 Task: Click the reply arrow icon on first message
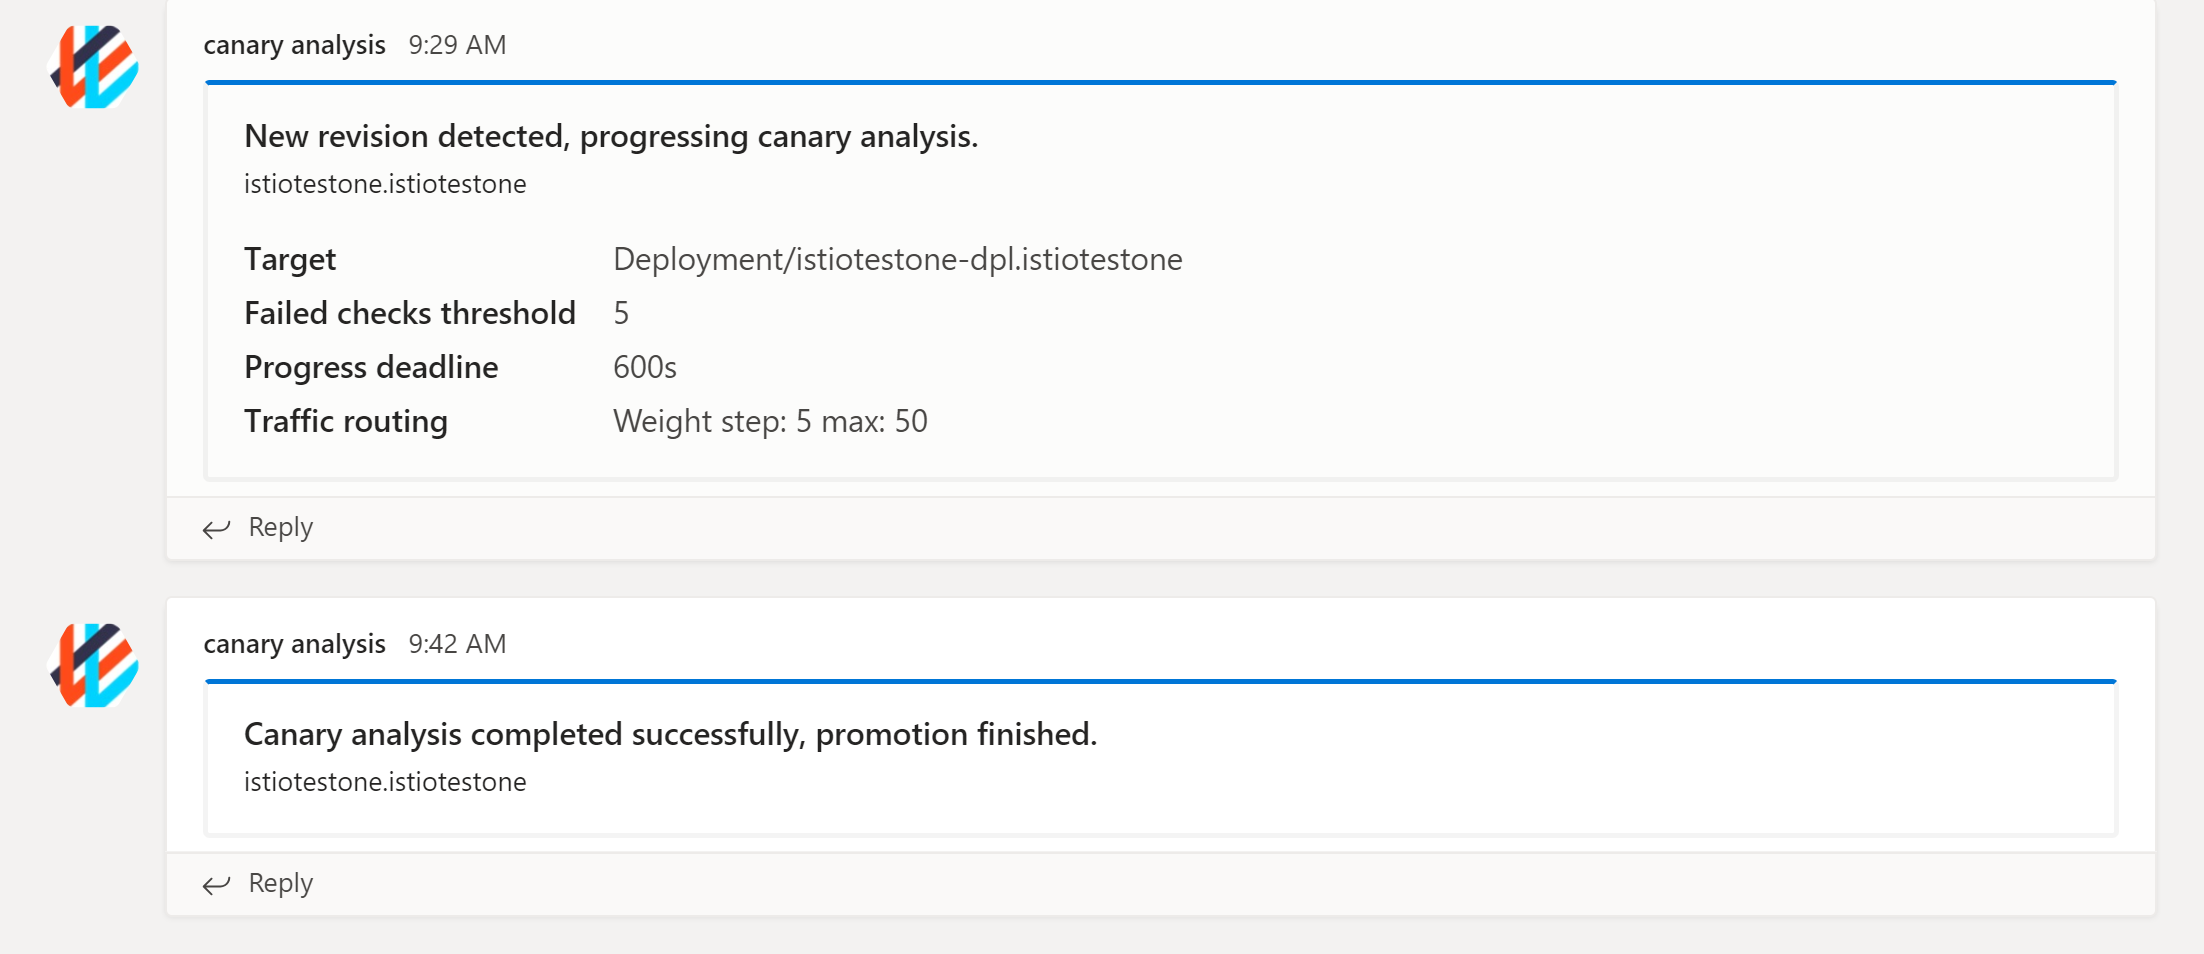(x=217, y=528)
